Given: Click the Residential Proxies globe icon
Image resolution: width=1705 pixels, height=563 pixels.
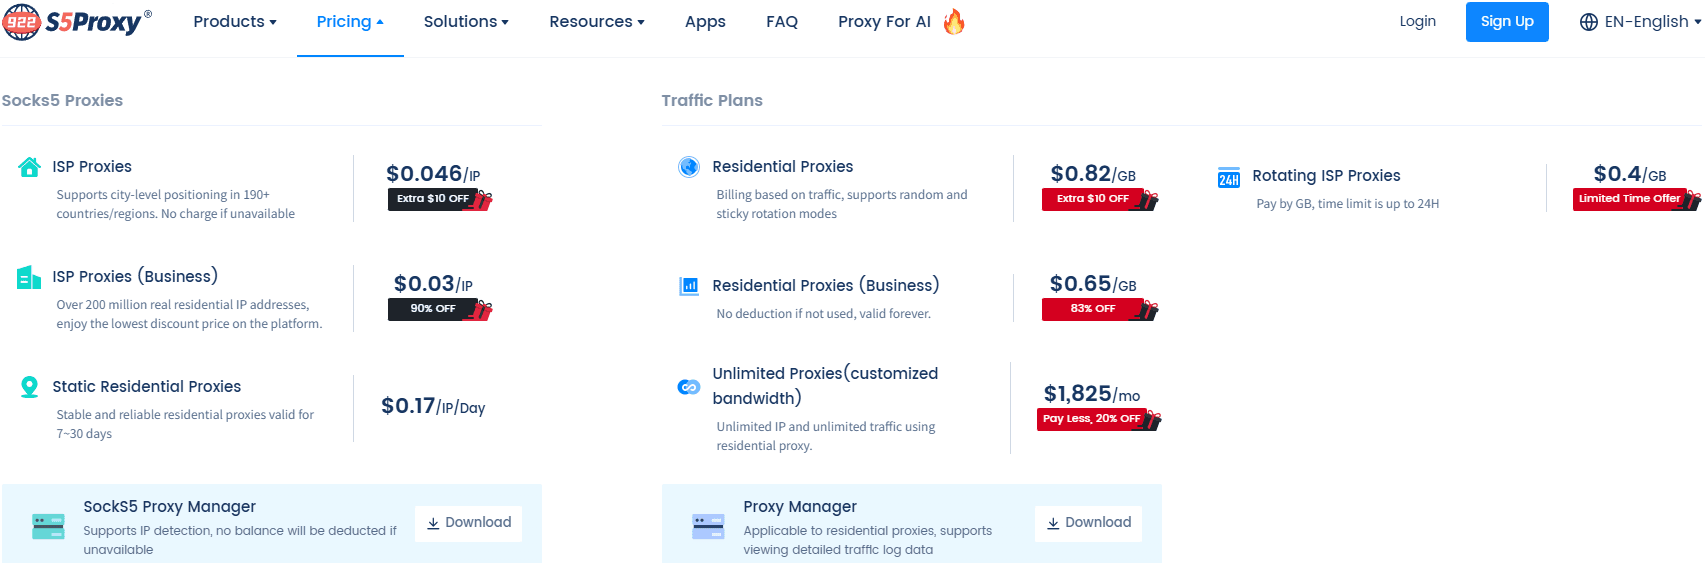Looking at the screenshot, I should (x=689, y=167).
